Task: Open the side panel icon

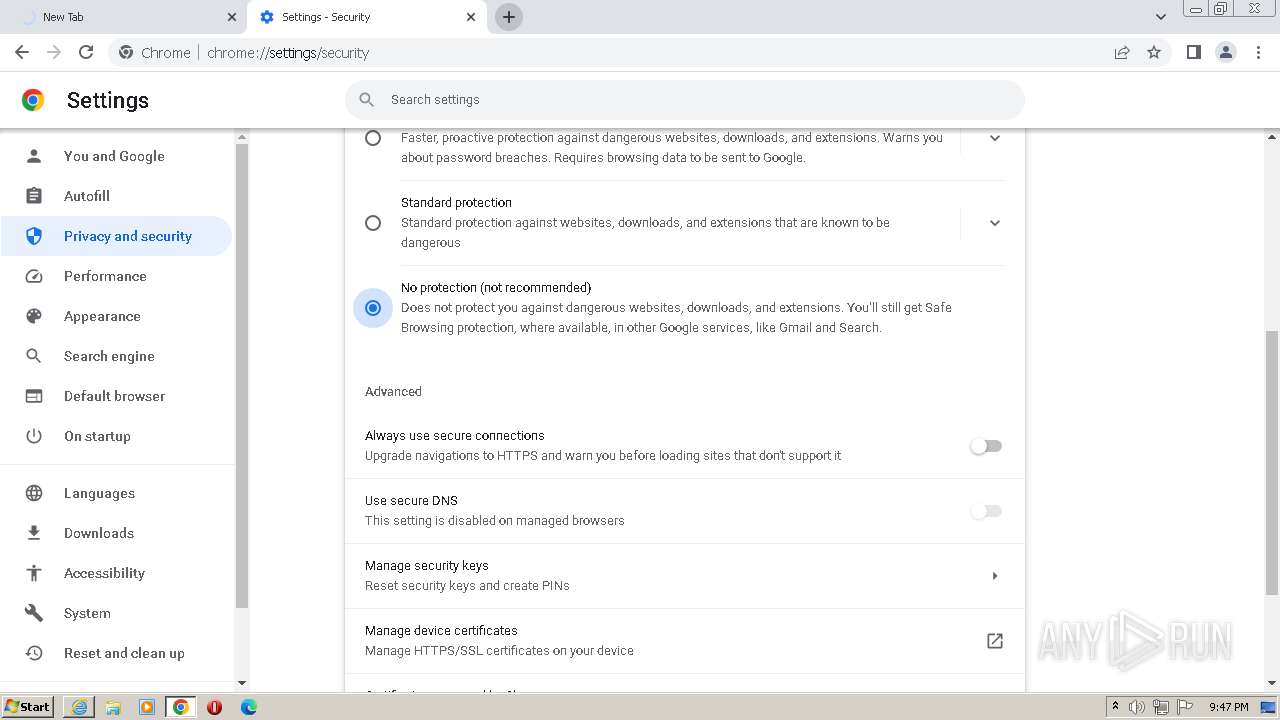Action: point(1194,52)
